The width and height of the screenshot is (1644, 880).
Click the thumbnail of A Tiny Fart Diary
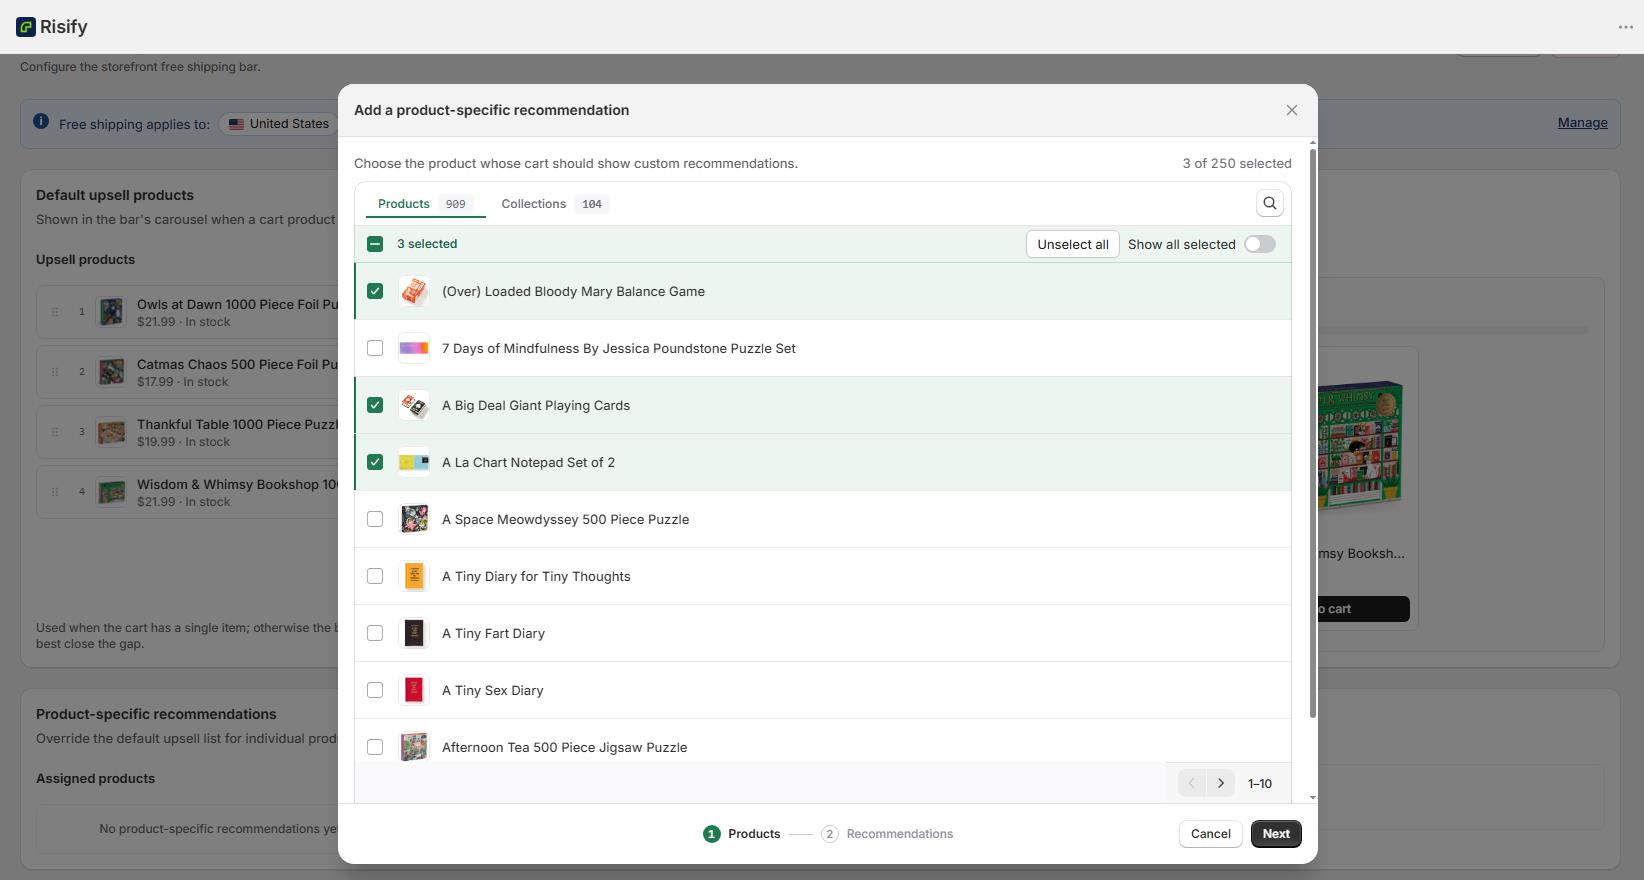click(x=414, y=633)
